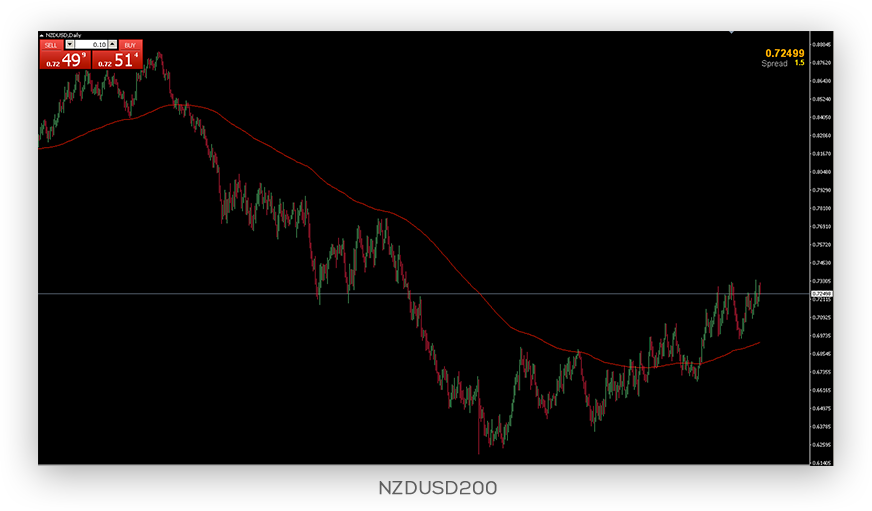
Task: Click the NZDUSD200 caption below the chart
Action: (x=437, y=488)
